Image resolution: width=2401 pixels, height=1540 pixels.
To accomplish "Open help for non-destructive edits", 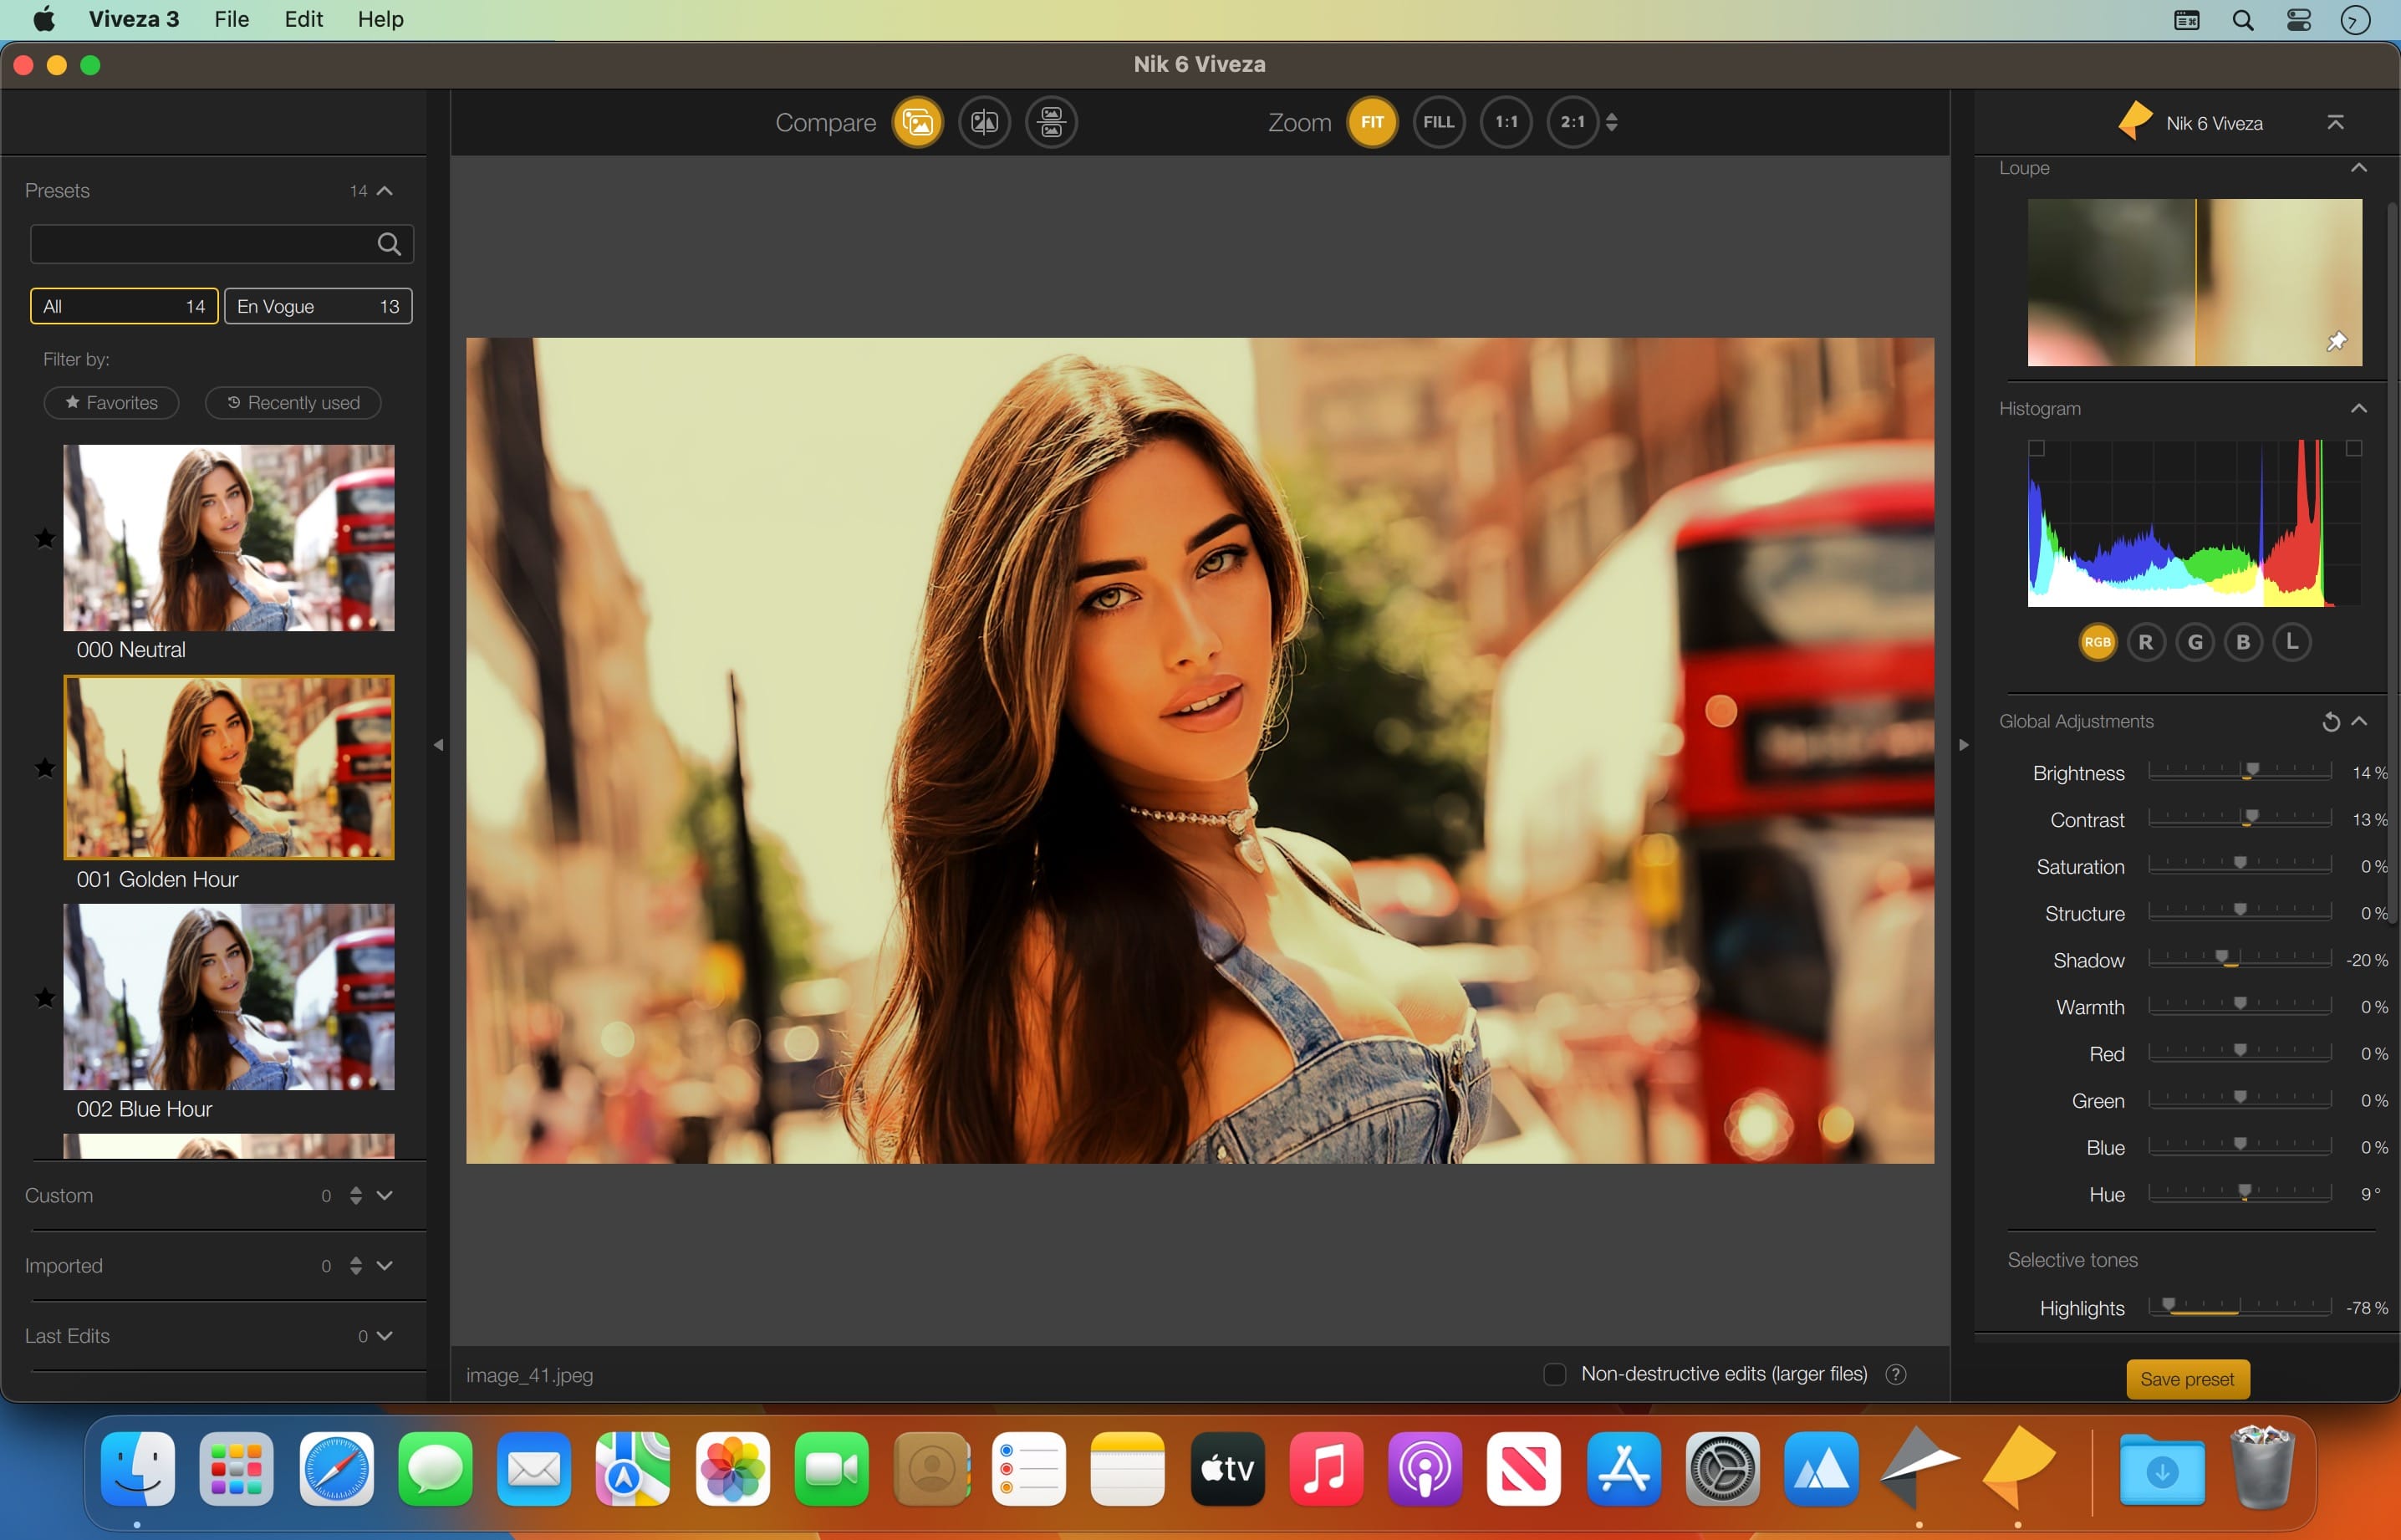I will pos(1895,1374).
